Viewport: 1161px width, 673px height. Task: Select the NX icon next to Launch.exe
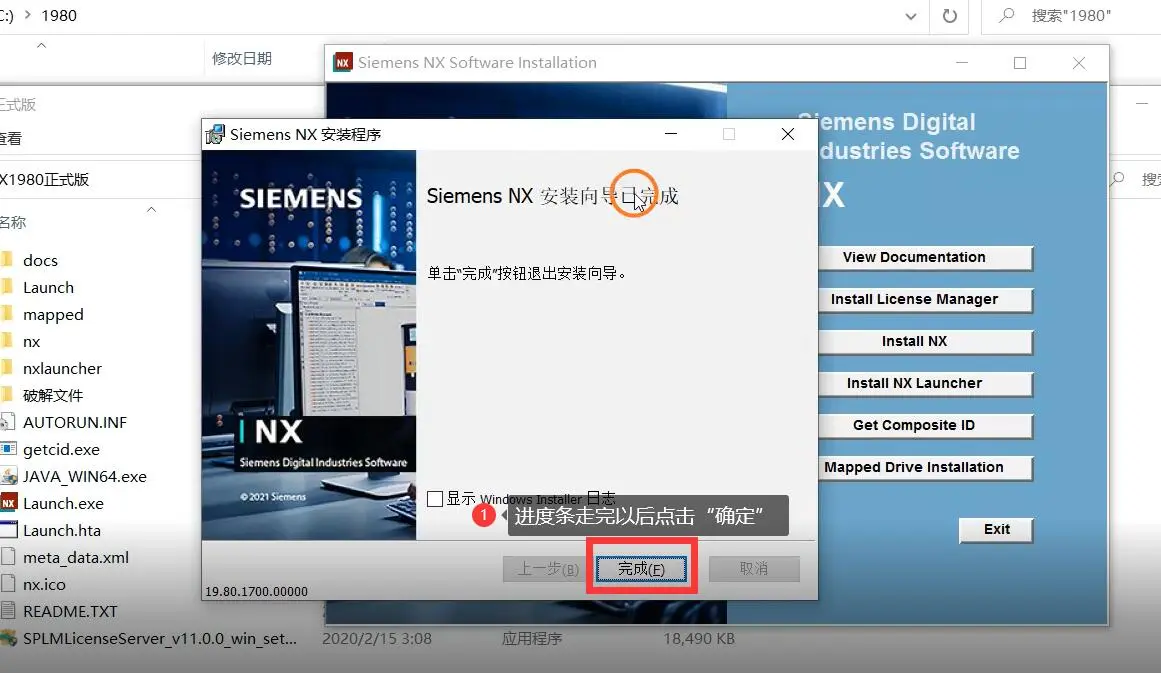pos(8,503)
